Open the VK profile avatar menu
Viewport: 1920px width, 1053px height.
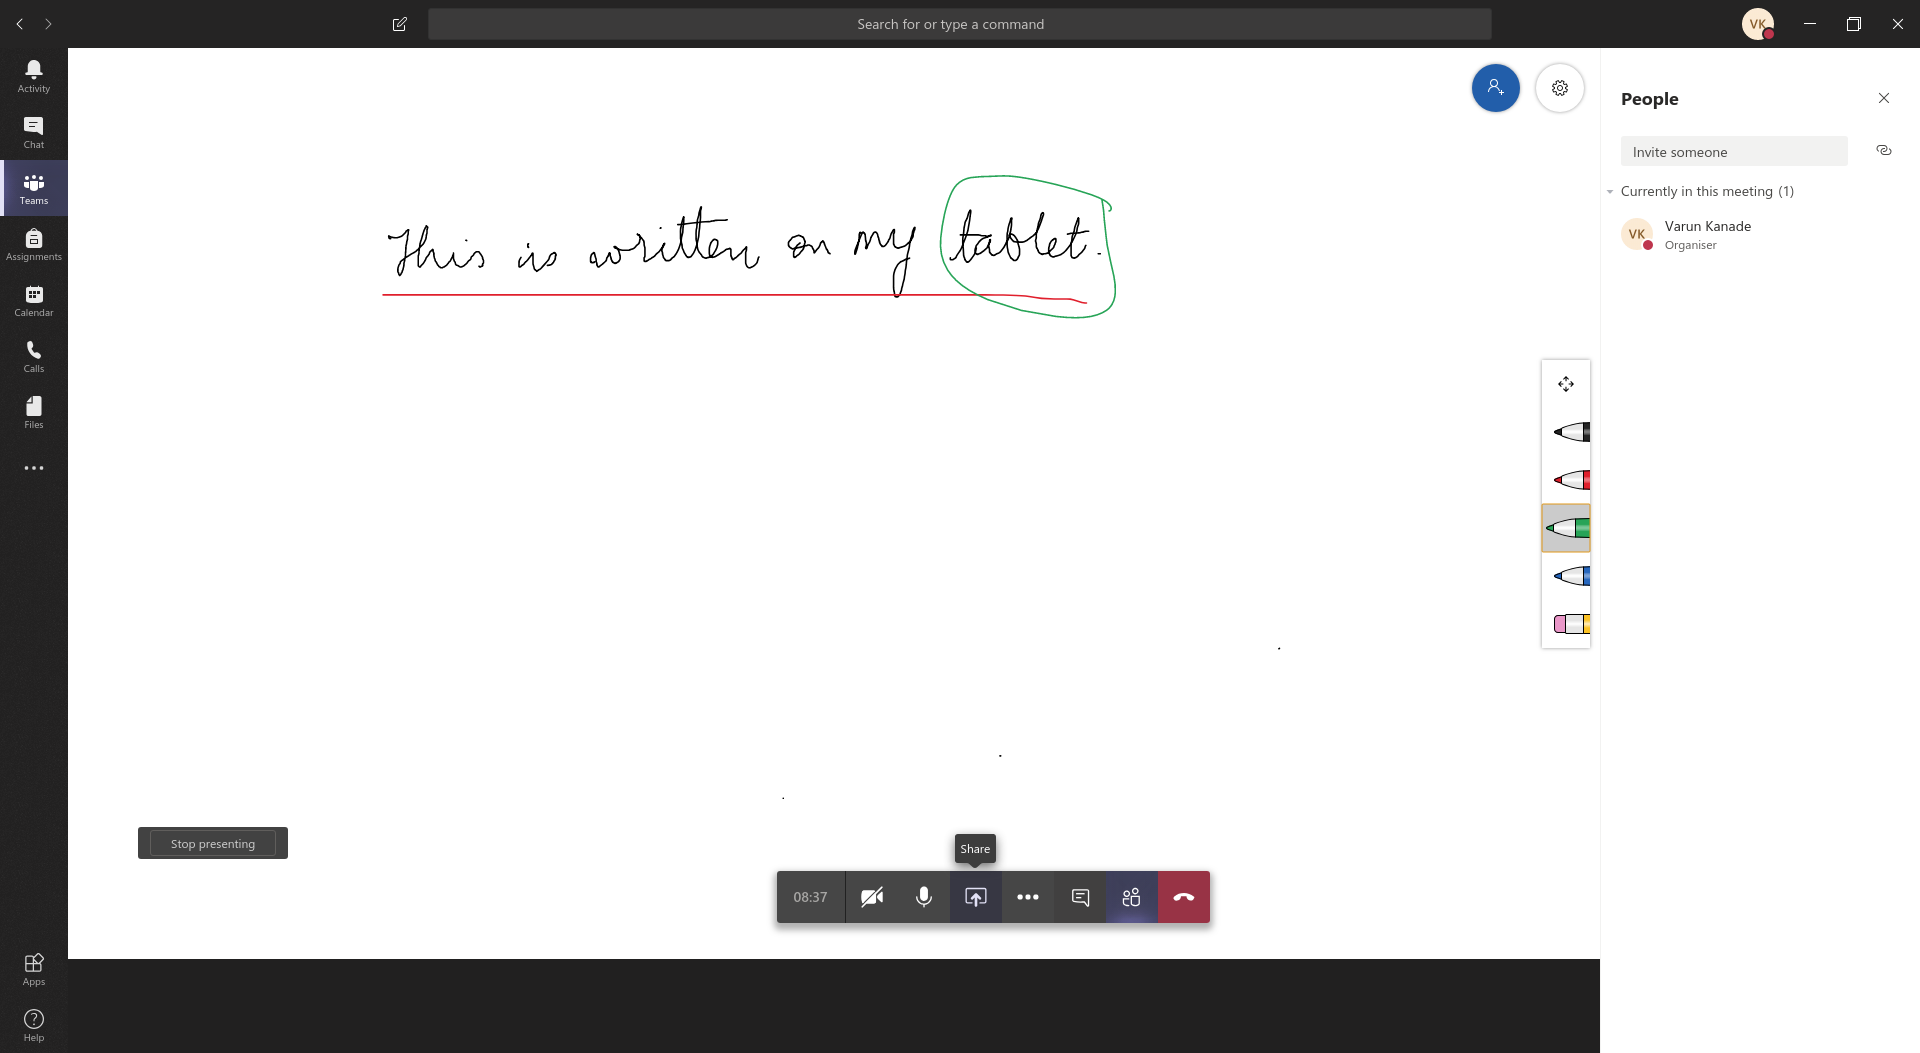pyautogui.click(x=1758, y=24)
